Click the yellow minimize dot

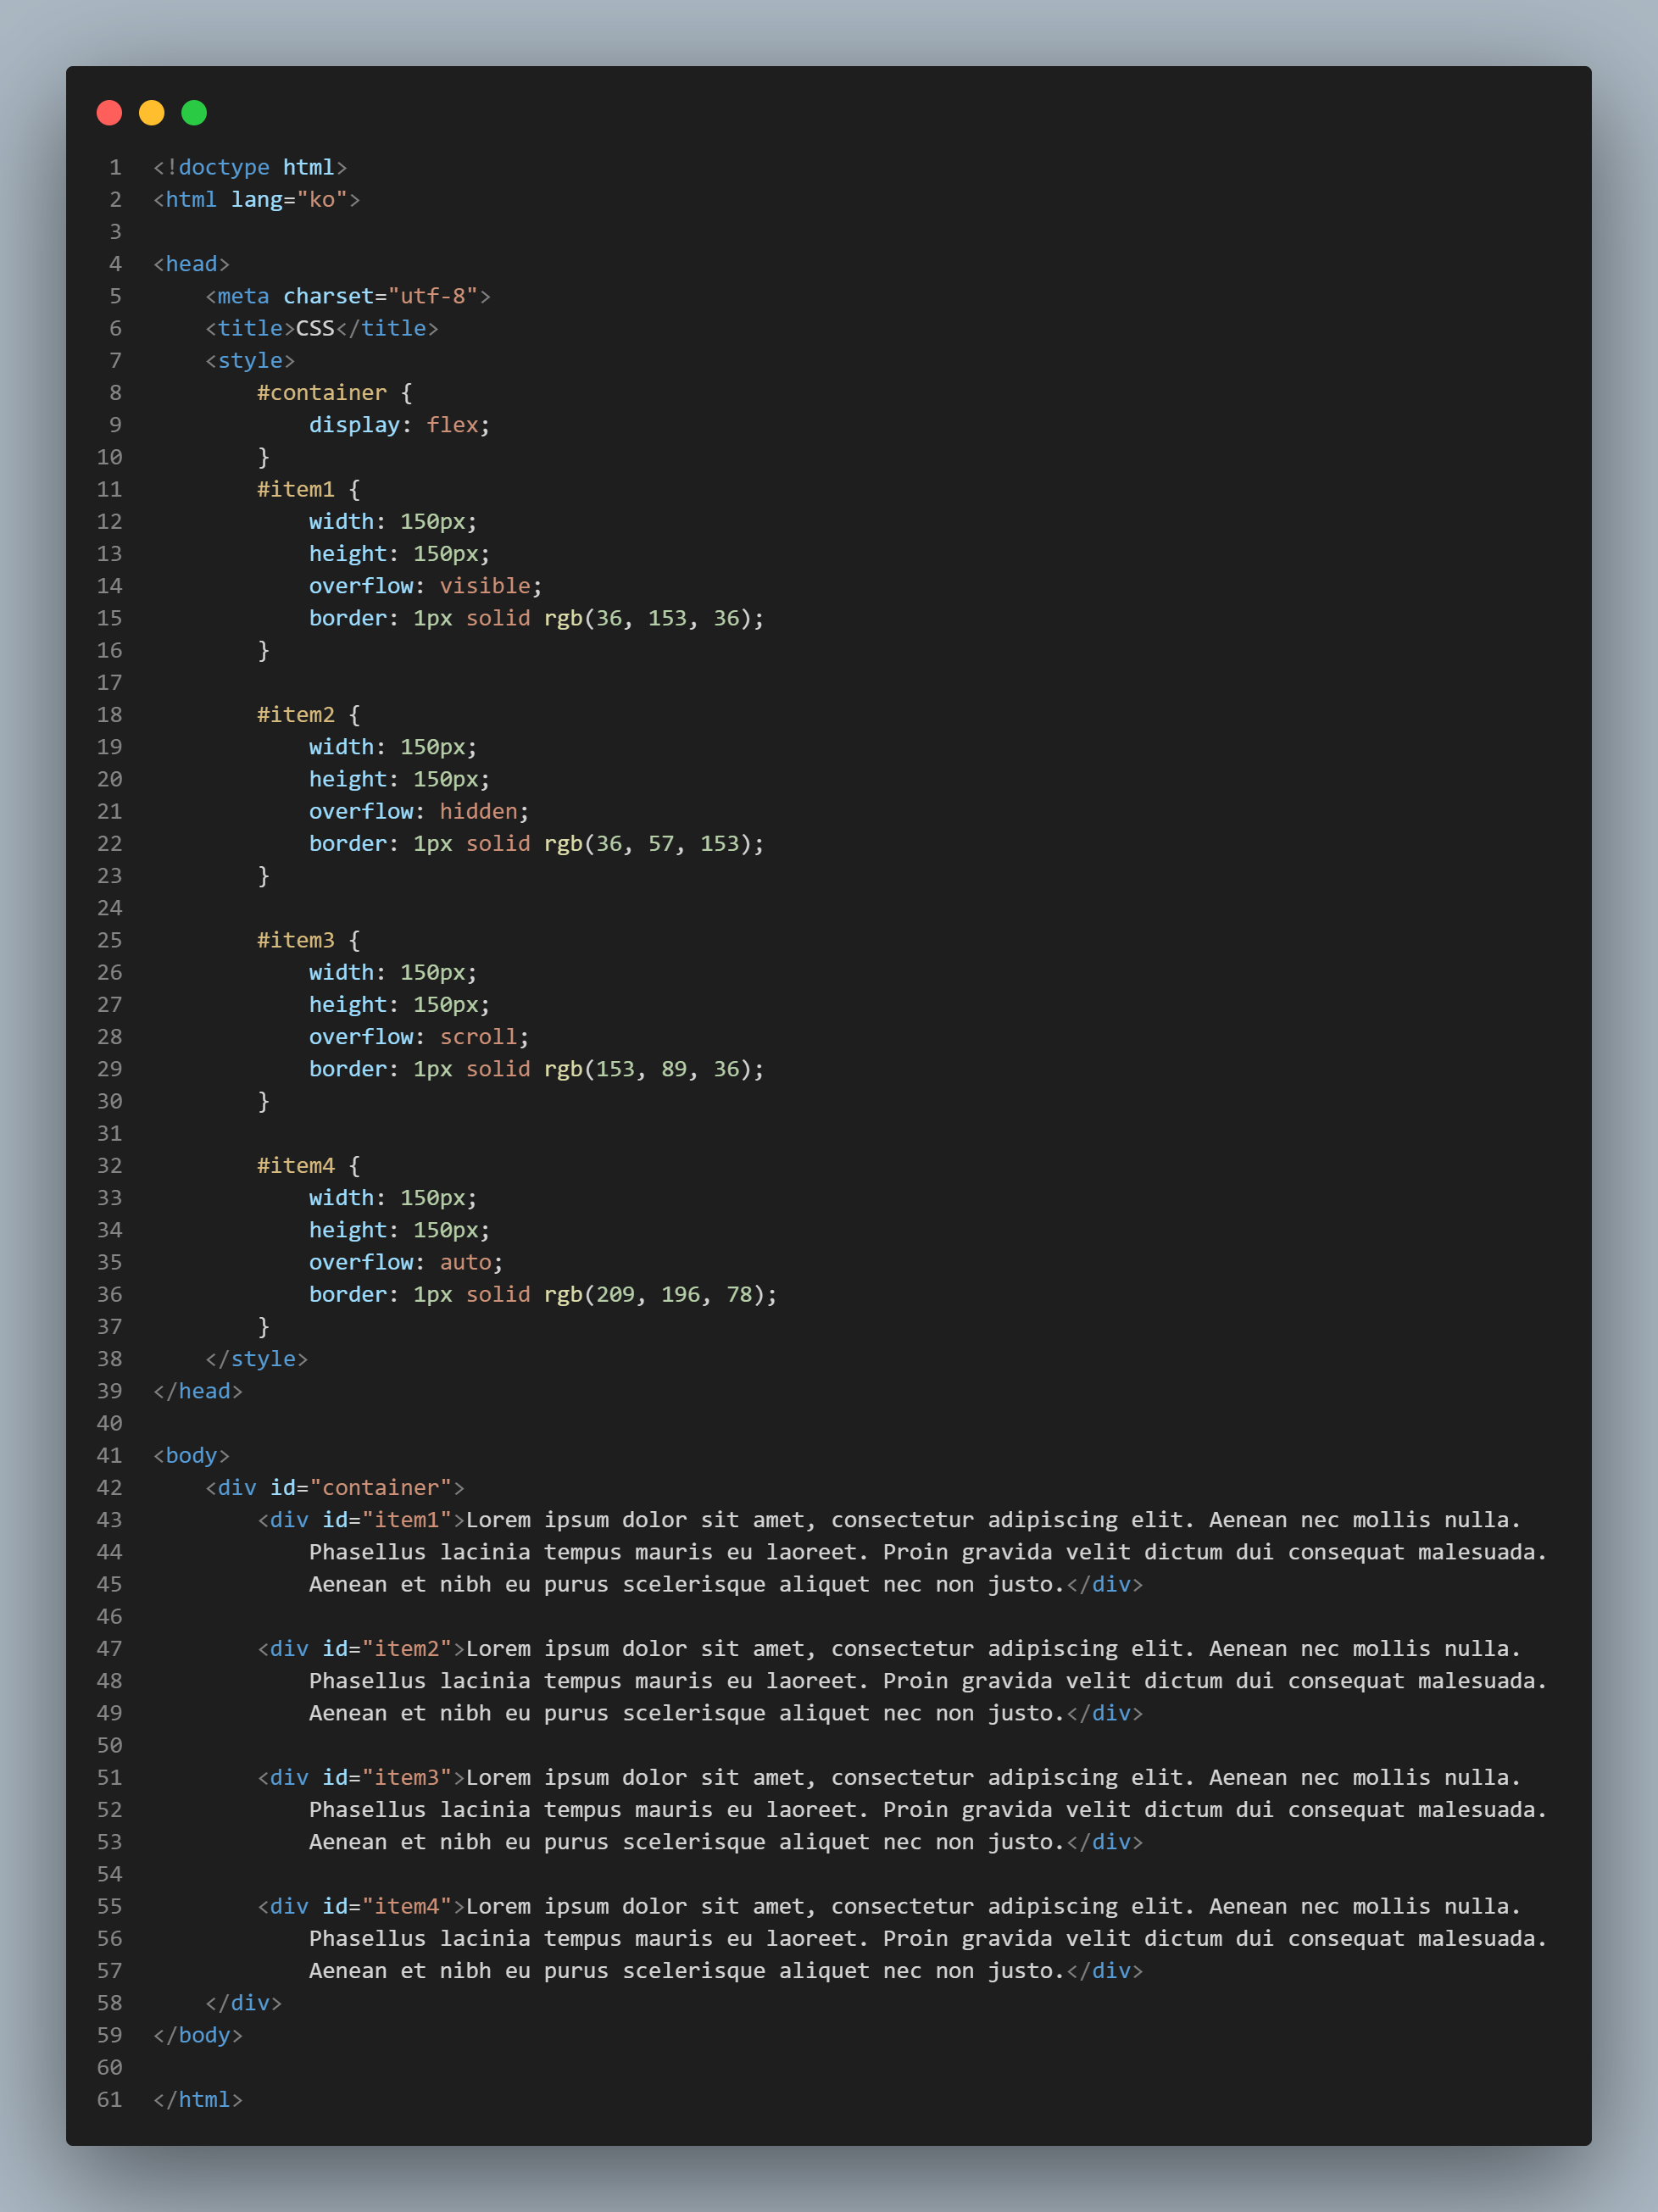coord(152,113)
